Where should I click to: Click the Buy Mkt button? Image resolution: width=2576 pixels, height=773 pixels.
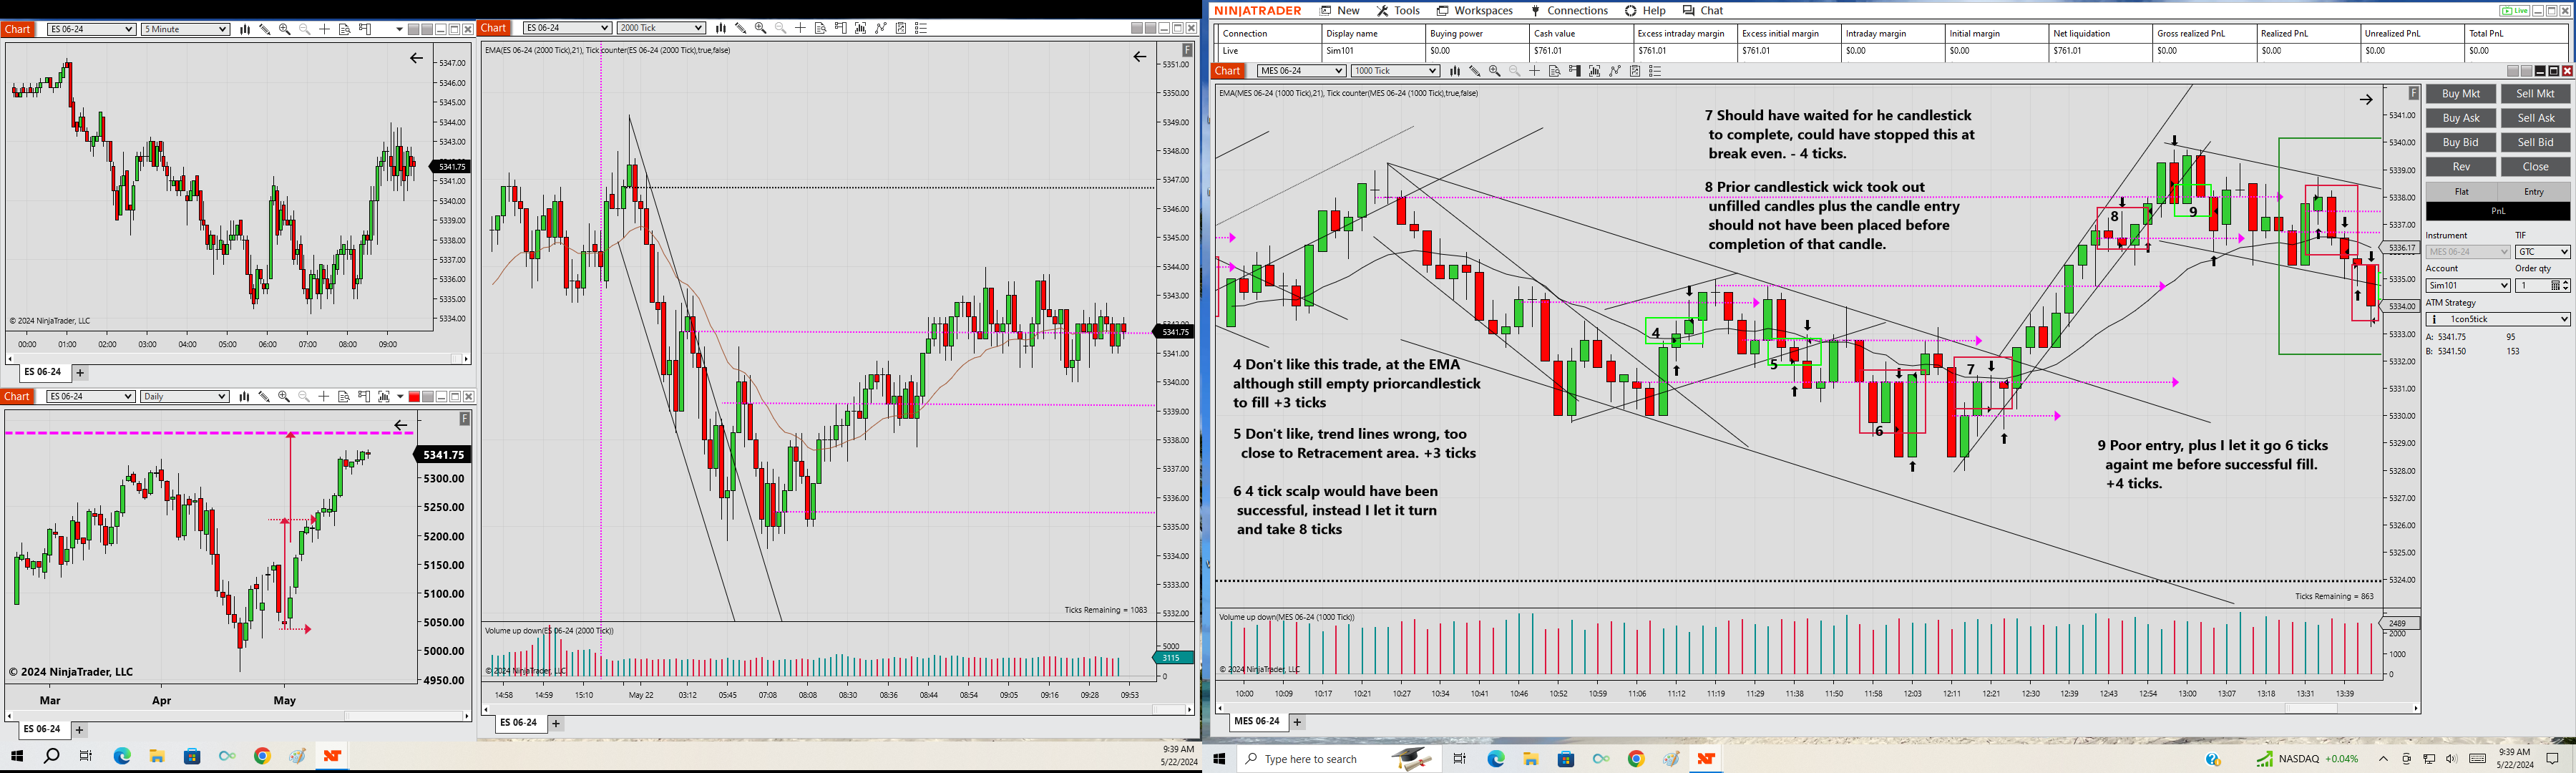pos(2461,94)
